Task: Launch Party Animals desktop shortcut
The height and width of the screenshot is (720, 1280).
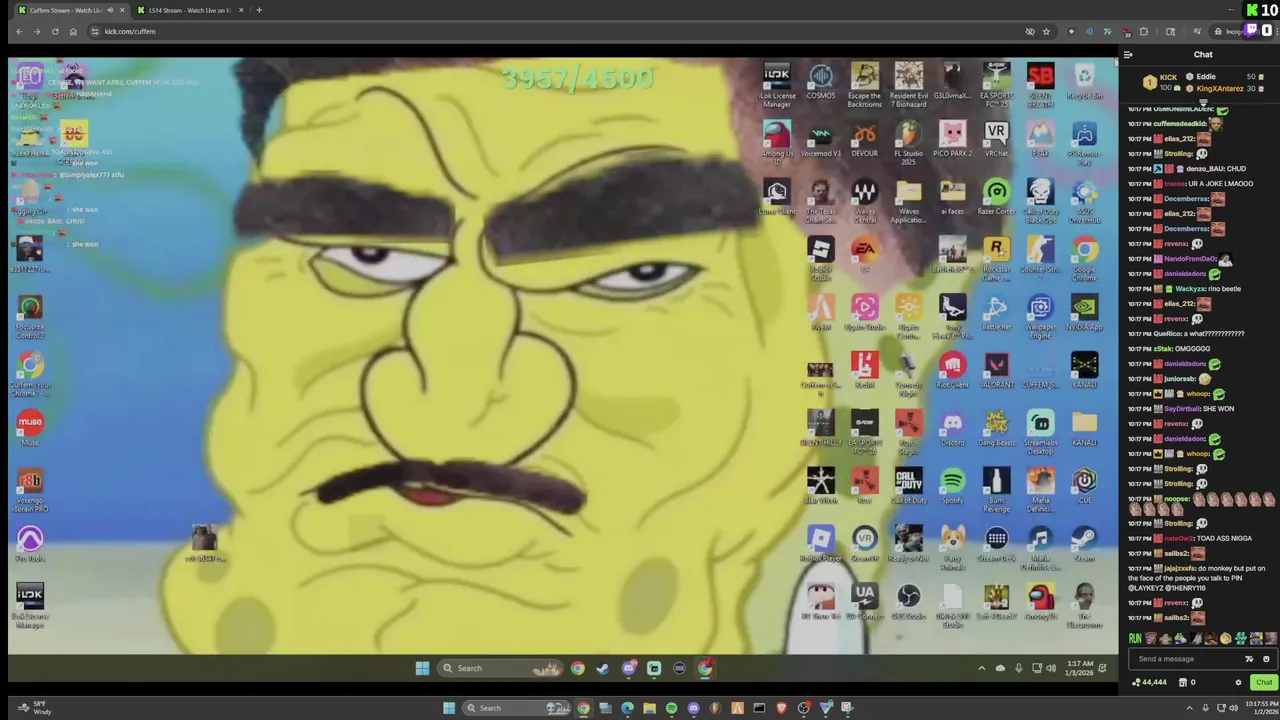Action: 953,549
